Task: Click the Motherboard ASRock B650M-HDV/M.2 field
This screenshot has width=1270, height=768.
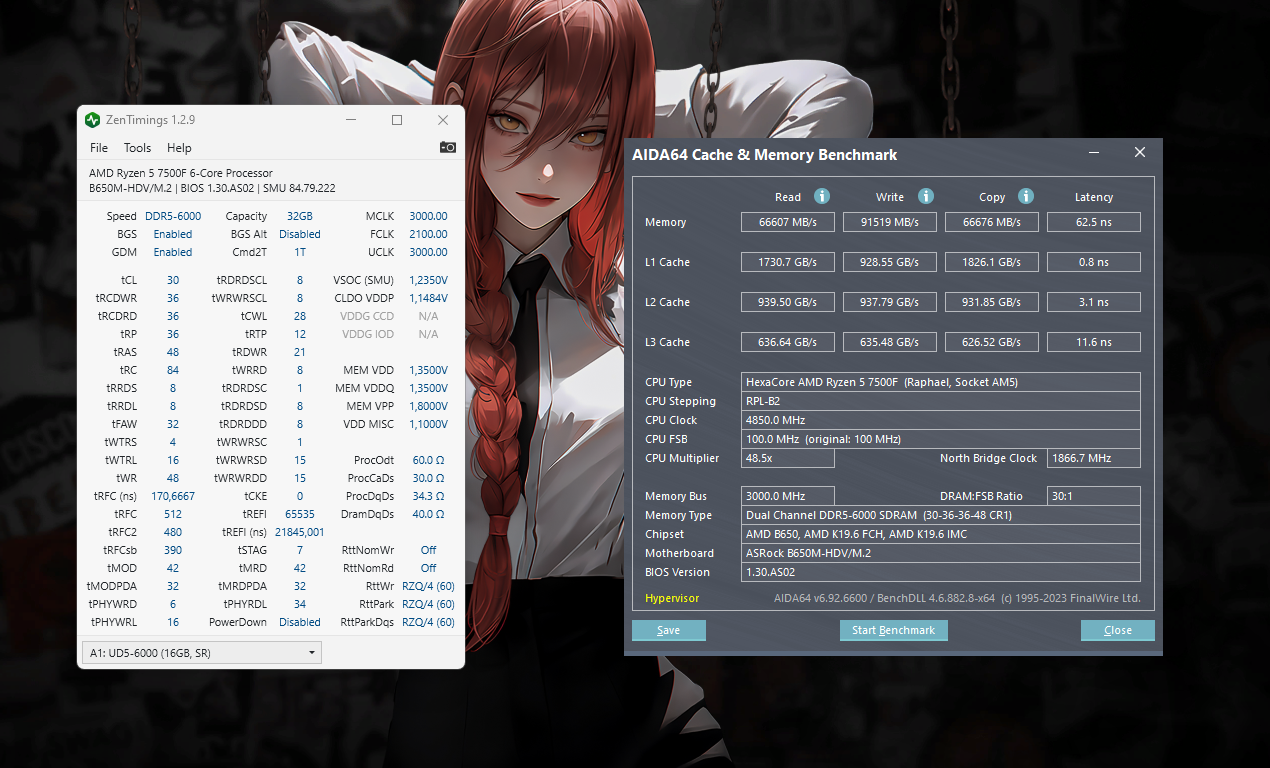Action: click(x=941, y=553)
